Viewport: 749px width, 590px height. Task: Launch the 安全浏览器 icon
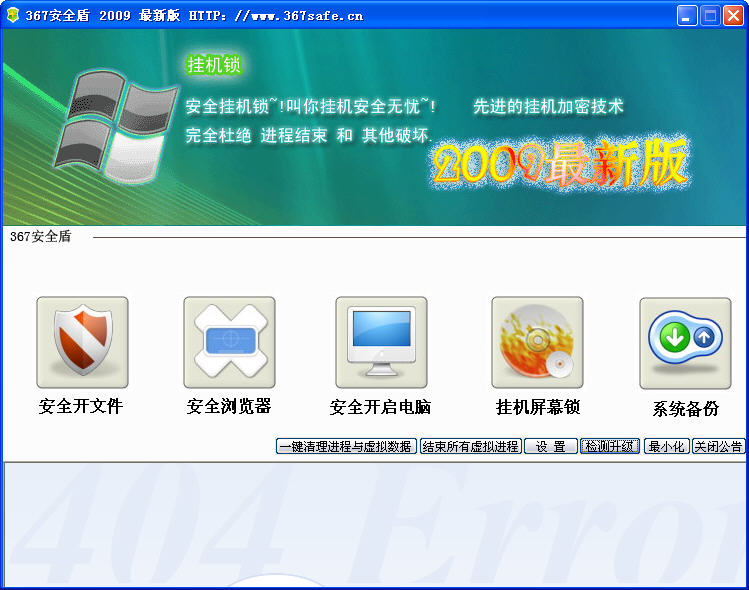click(229, 342)
